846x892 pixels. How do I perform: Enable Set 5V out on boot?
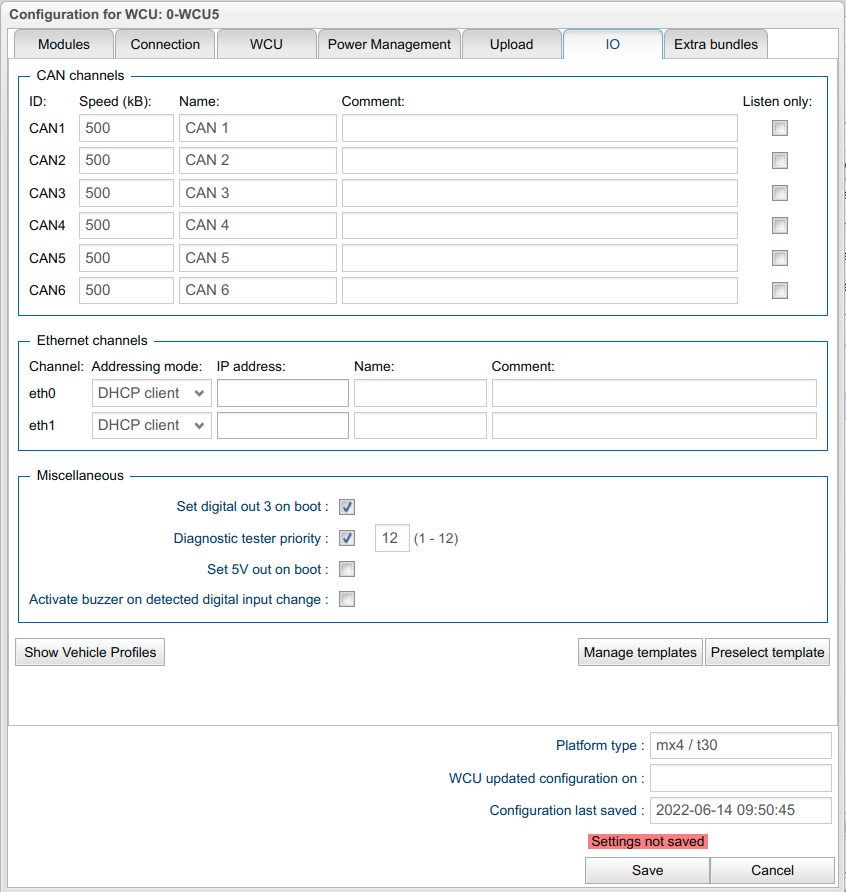[x=347, y=569]
